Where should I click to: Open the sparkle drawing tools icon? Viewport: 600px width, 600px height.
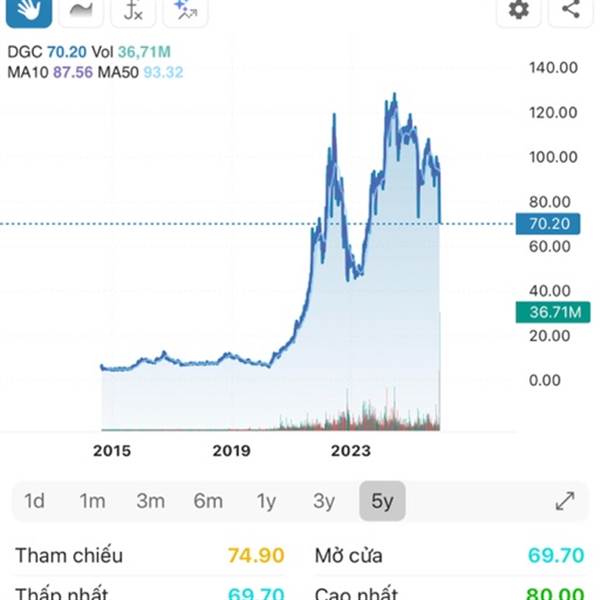184,10
